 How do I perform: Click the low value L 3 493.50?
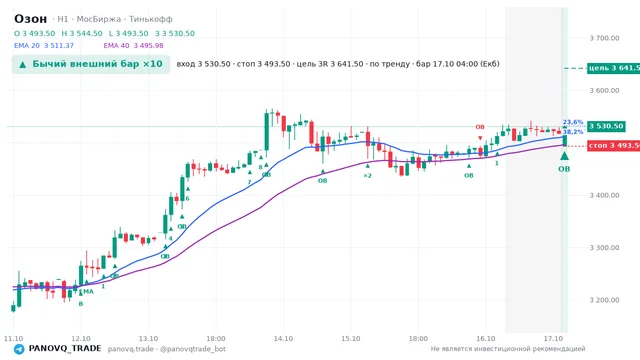coord(129,33)
